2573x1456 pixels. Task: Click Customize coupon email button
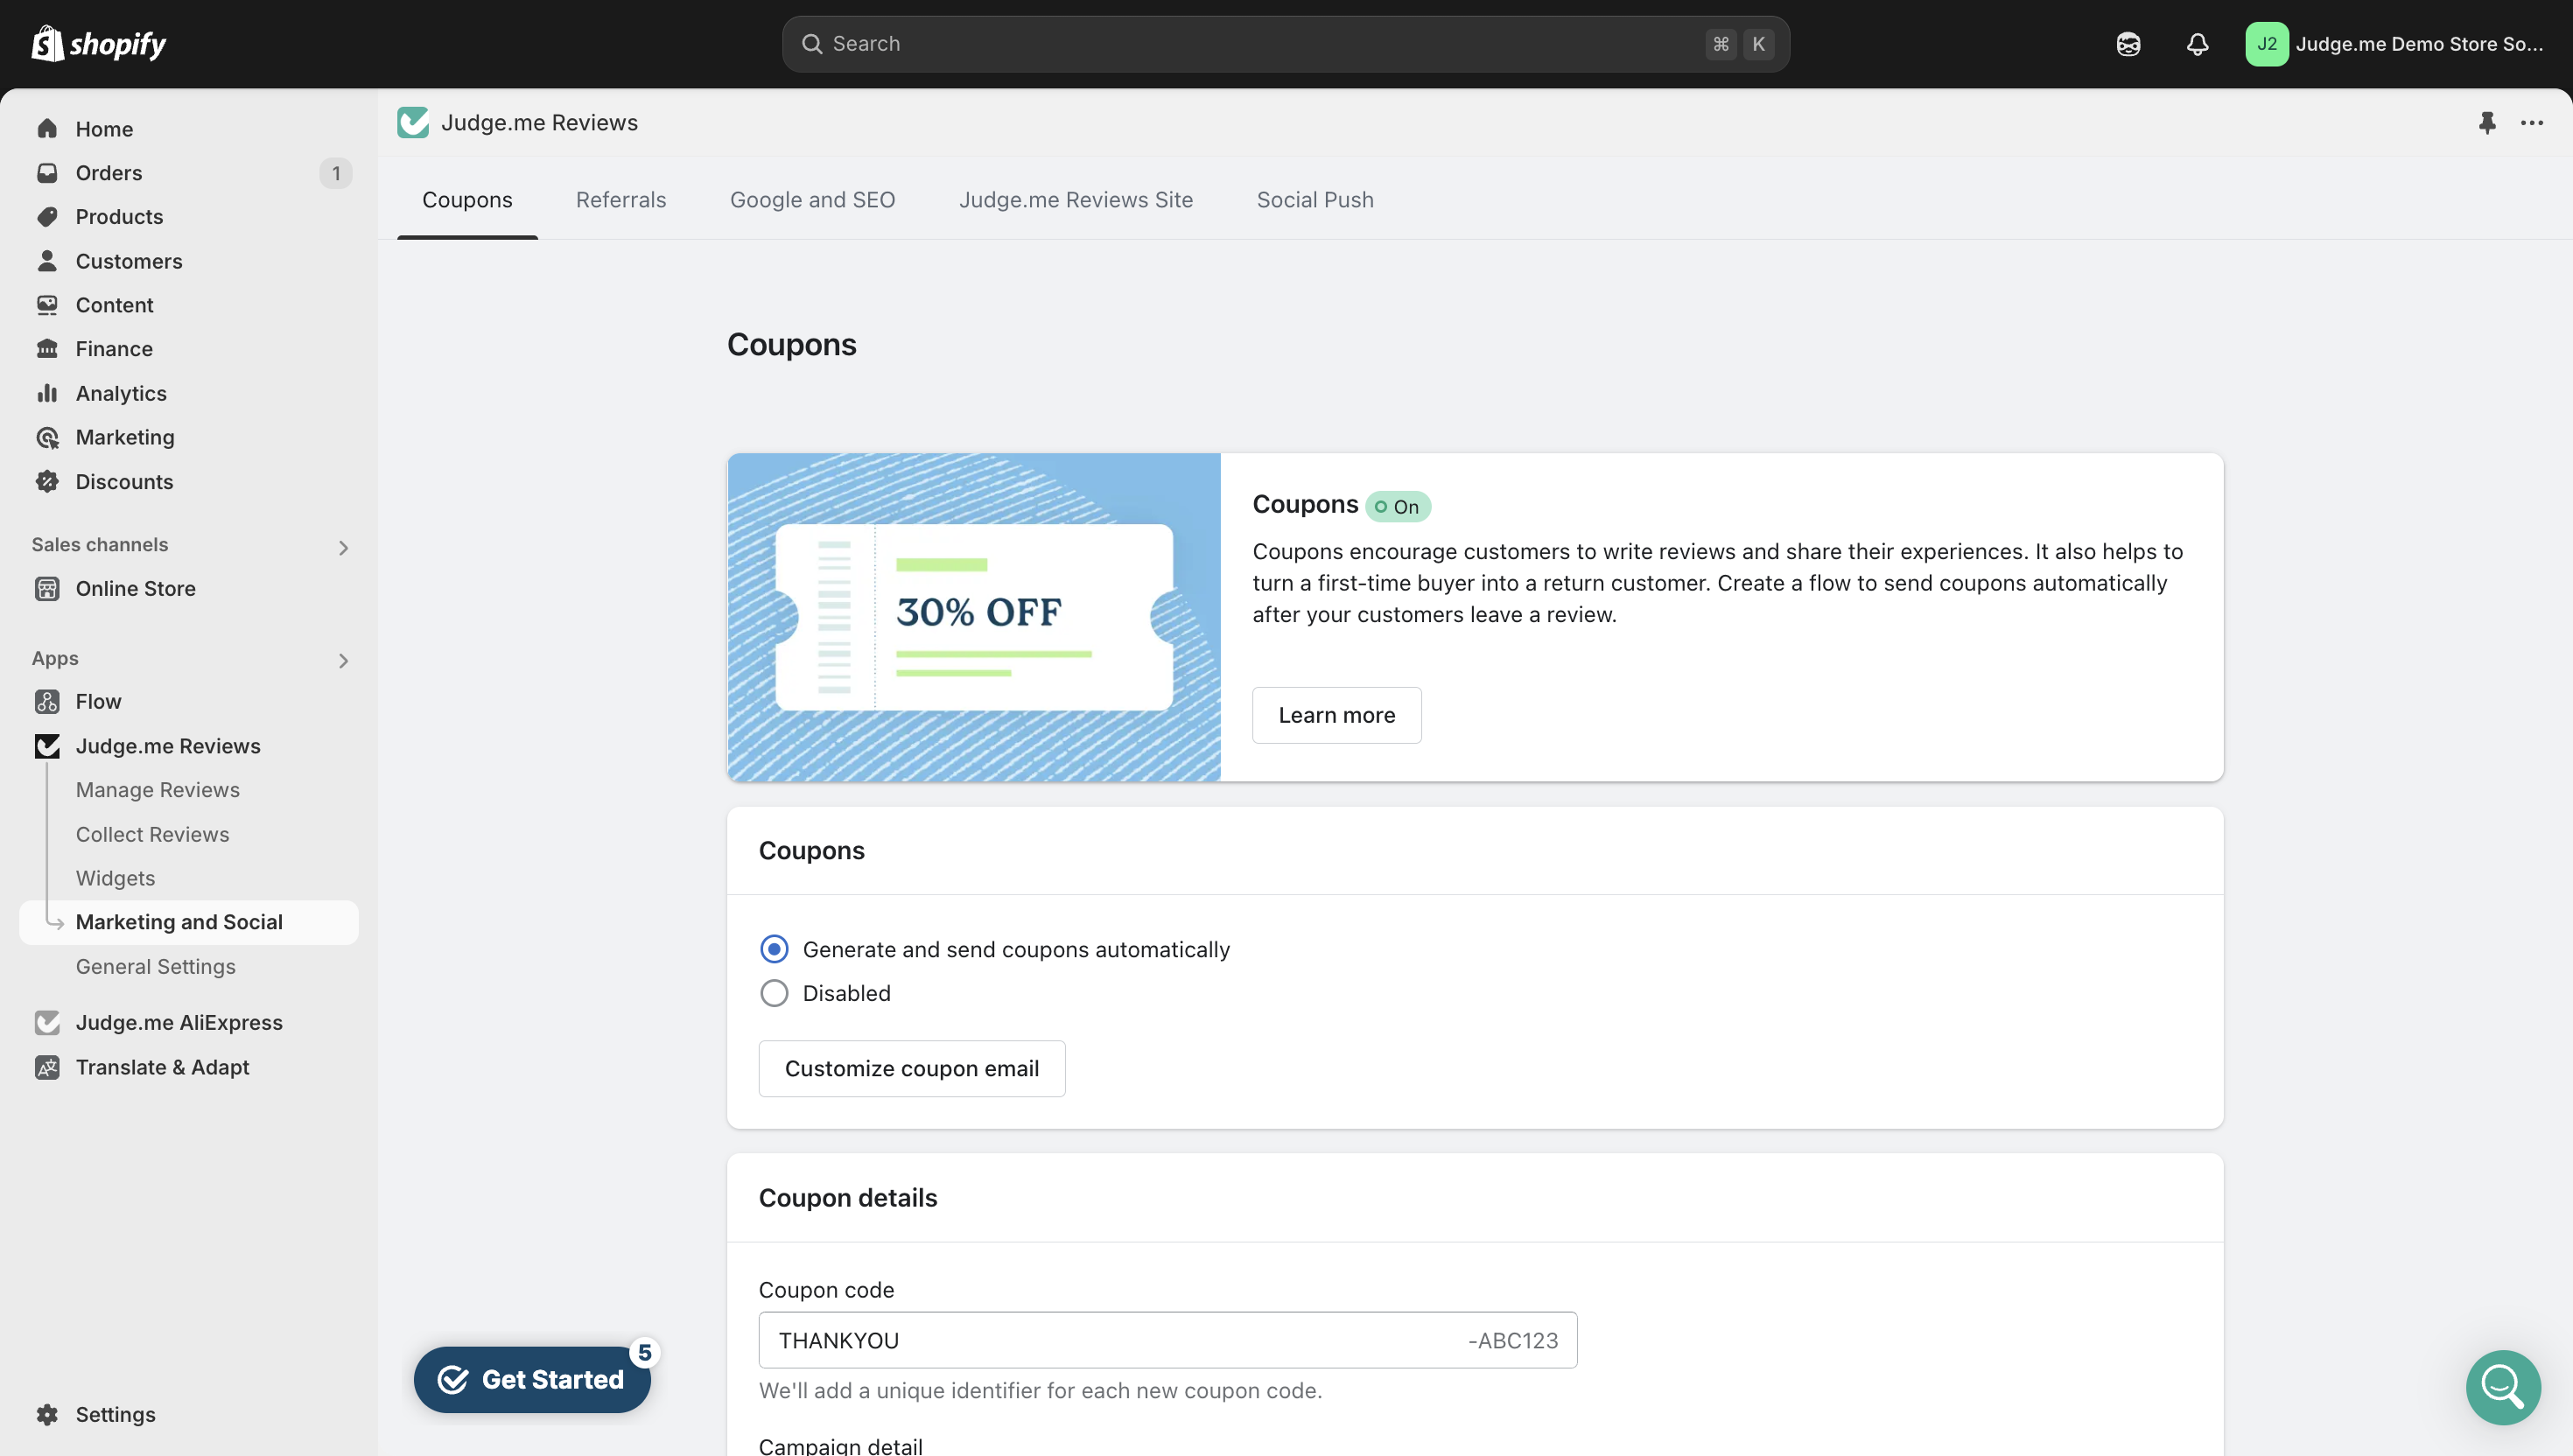(911, 1068)
